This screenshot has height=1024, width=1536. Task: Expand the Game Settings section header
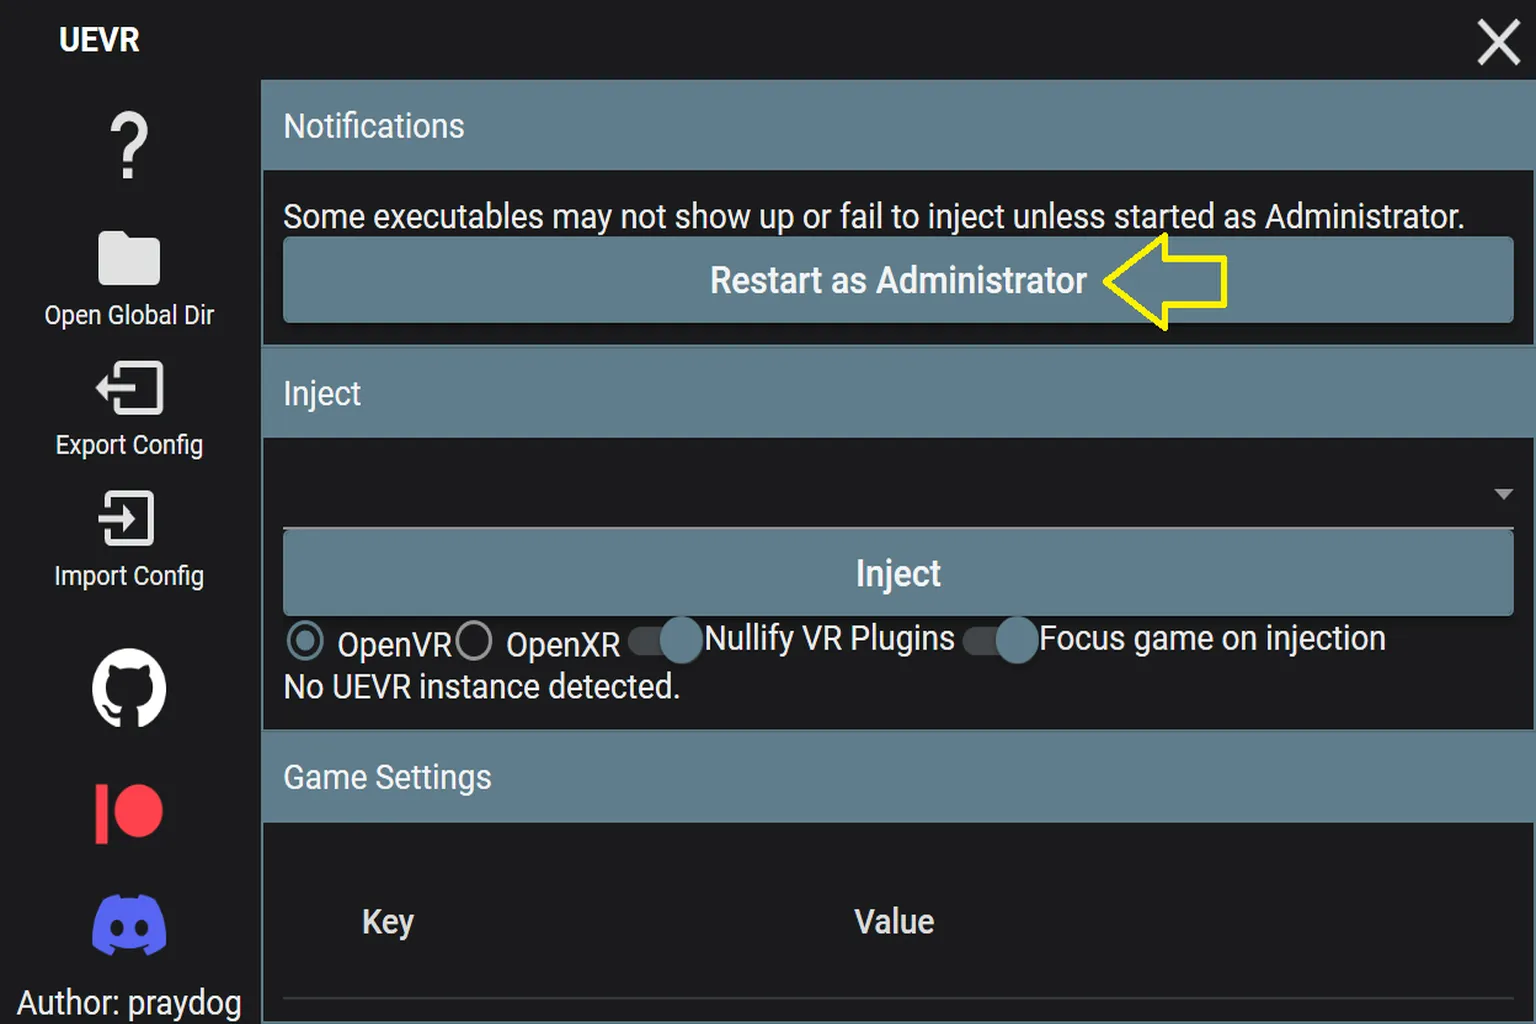click(898, 777)
